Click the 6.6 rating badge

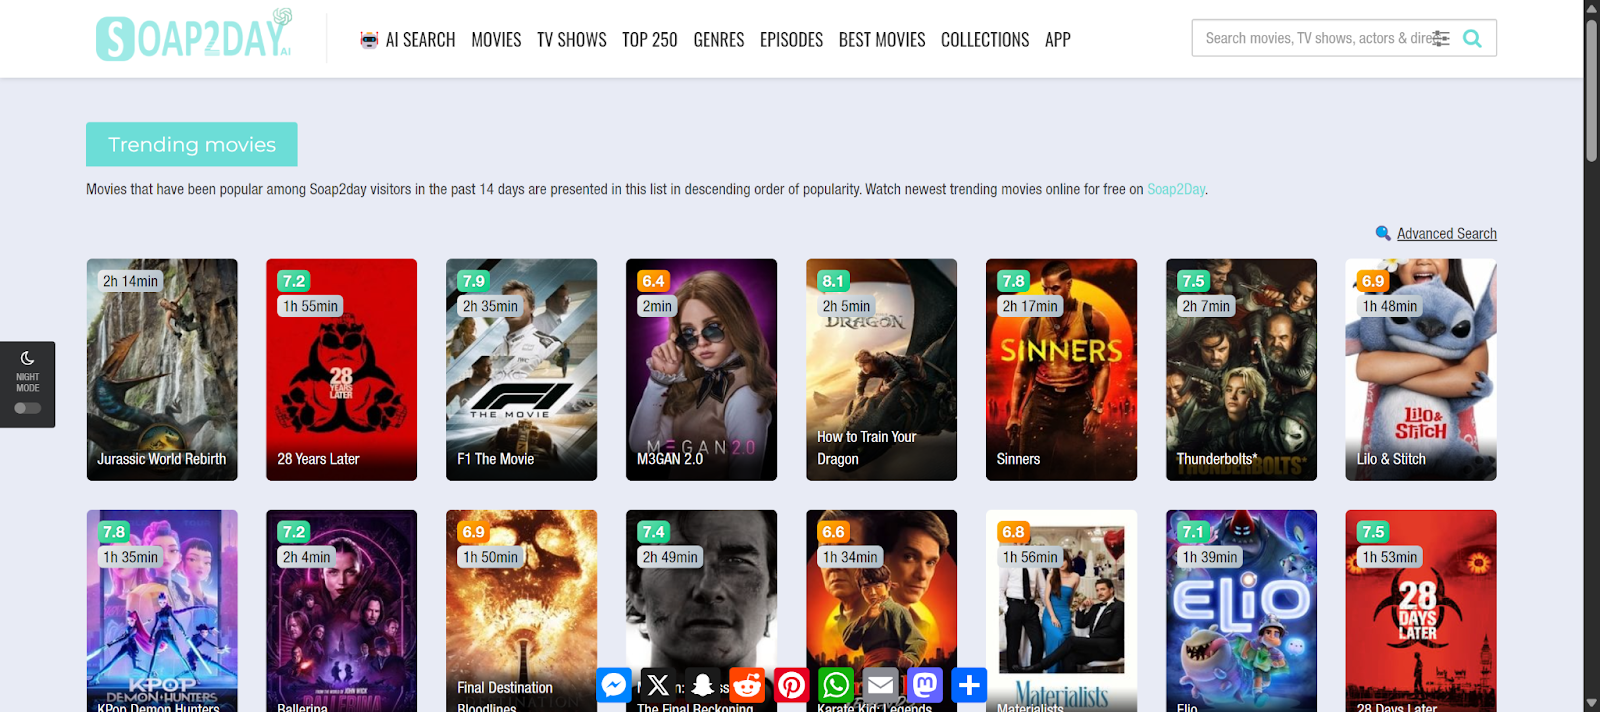[834, 532]
